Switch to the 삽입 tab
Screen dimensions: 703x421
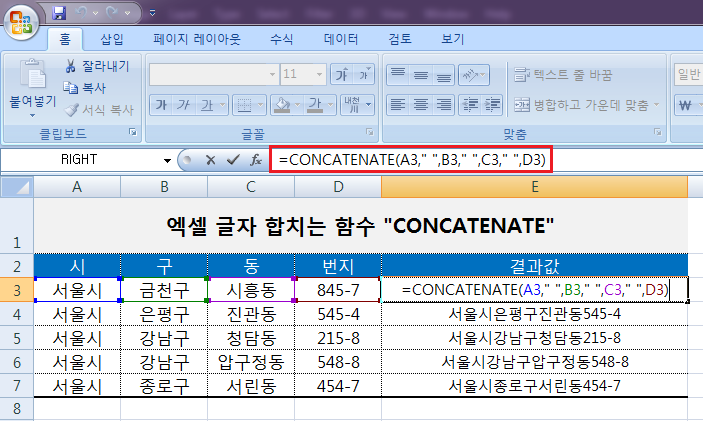(x=112, y=39)
